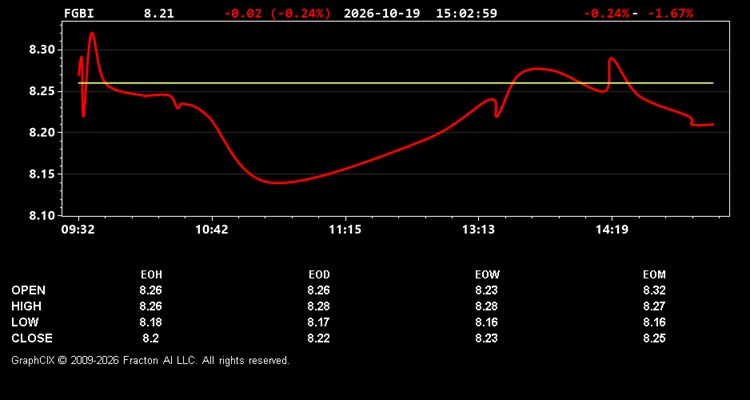Click the 14:19 time axis label
Image resolution: width=750 pixels, height=400 pixels.
[611, 230]
